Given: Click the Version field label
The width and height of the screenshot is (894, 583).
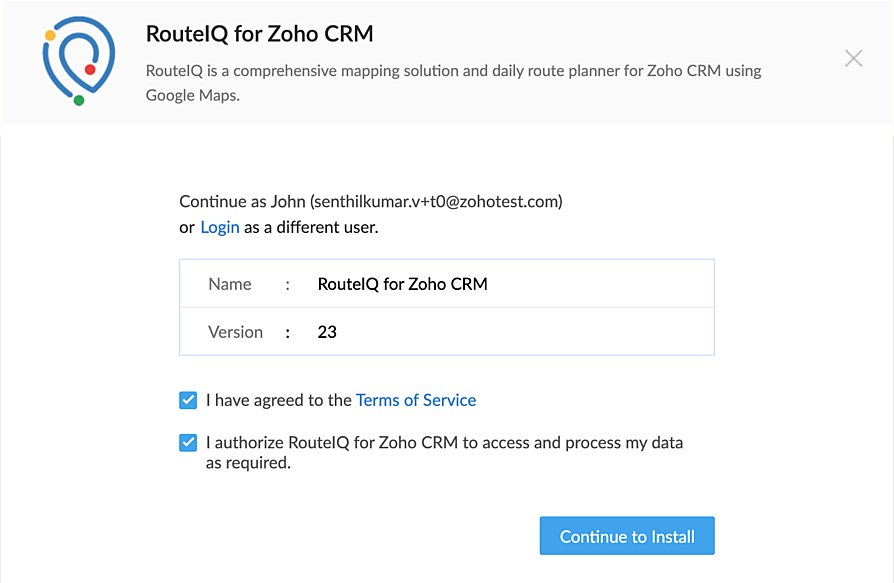Looking at the screenshot, I should tap(235, 332).
